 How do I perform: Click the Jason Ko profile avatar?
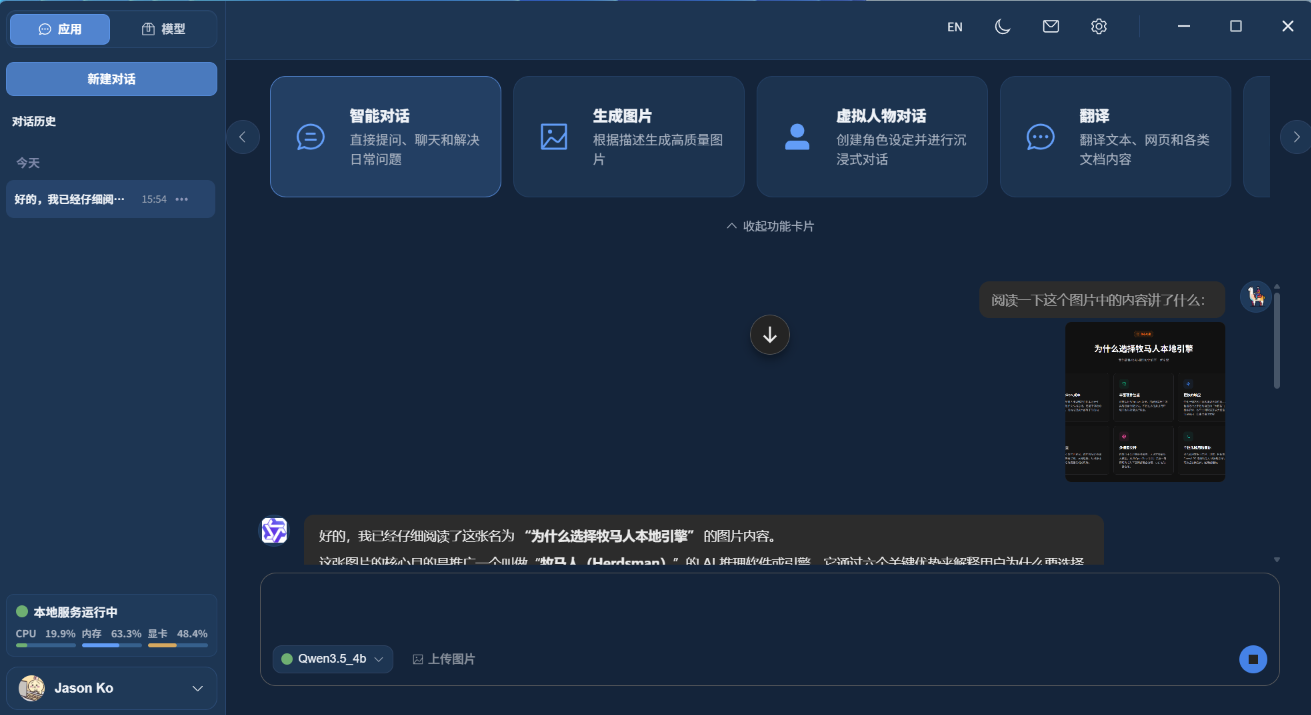32,688
